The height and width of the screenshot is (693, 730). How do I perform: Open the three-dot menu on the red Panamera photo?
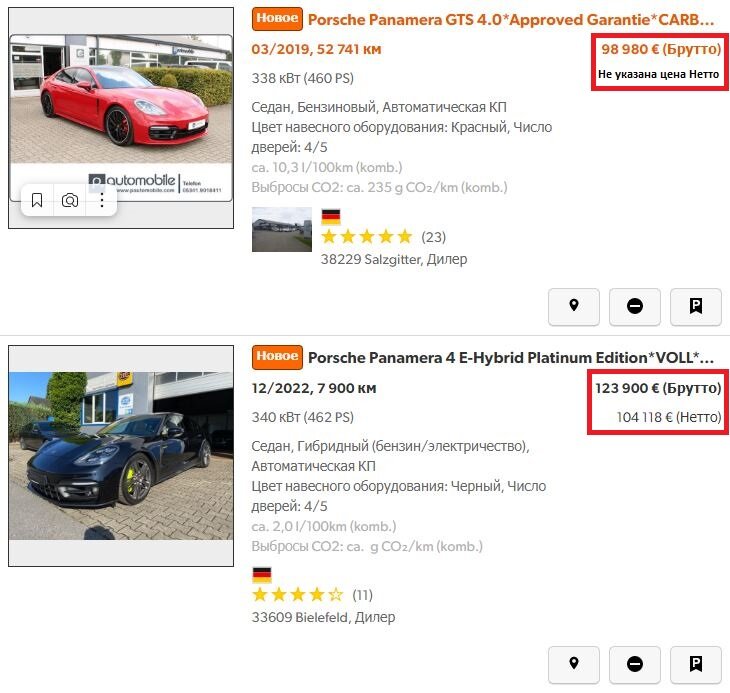click(101, 201)
